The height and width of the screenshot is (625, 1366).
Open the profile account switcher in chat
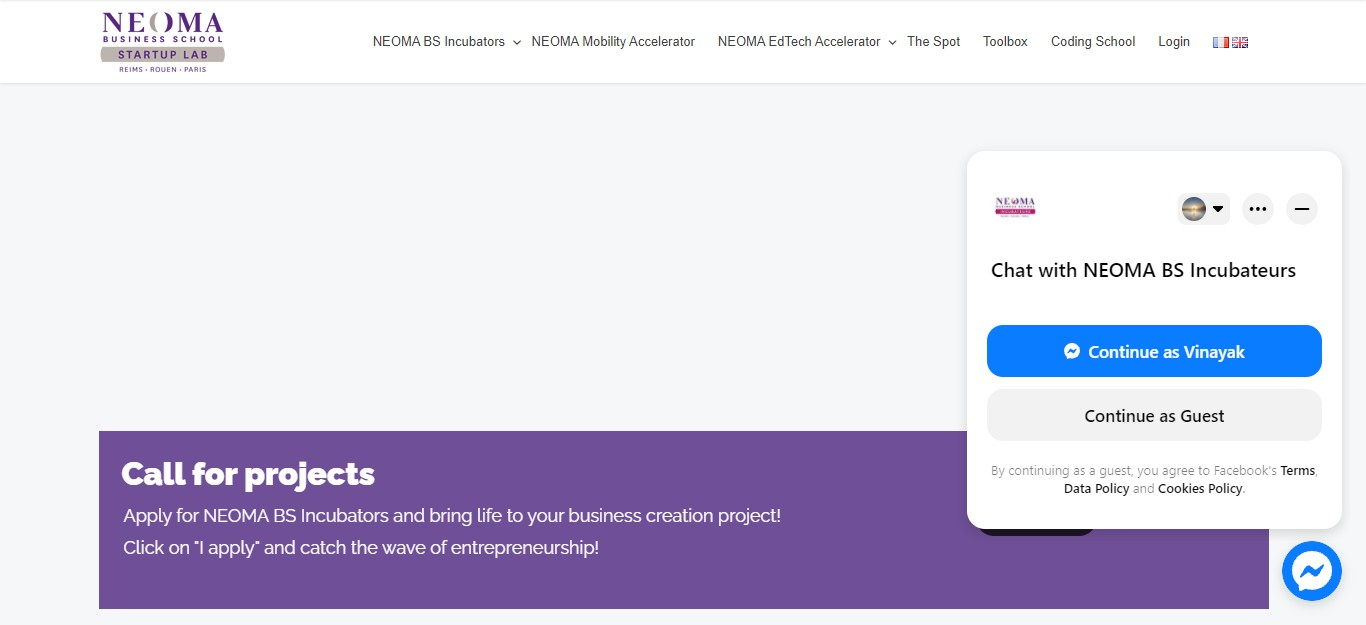pos(1204,209)
